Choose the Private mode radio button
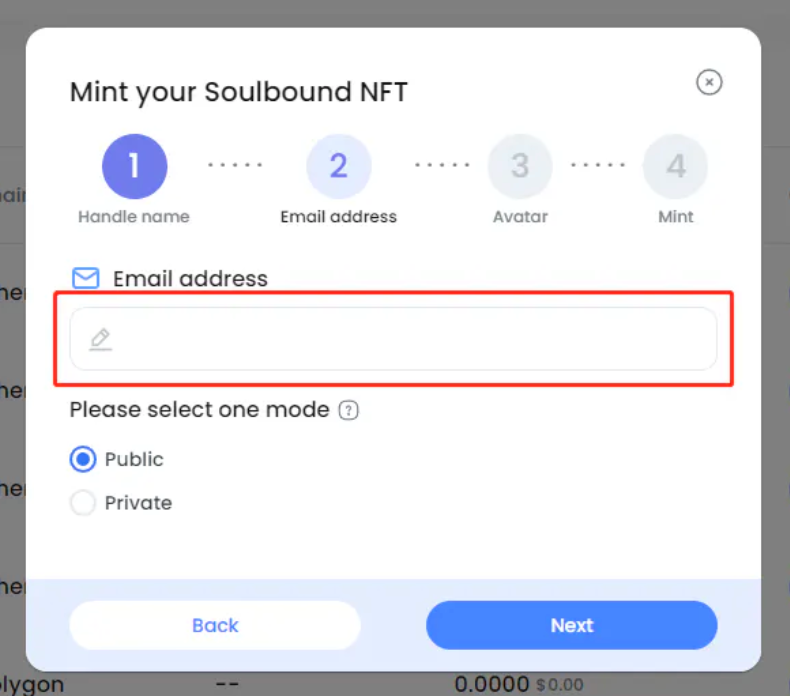Screen dimensions: 790x696 tap(83, 502)
